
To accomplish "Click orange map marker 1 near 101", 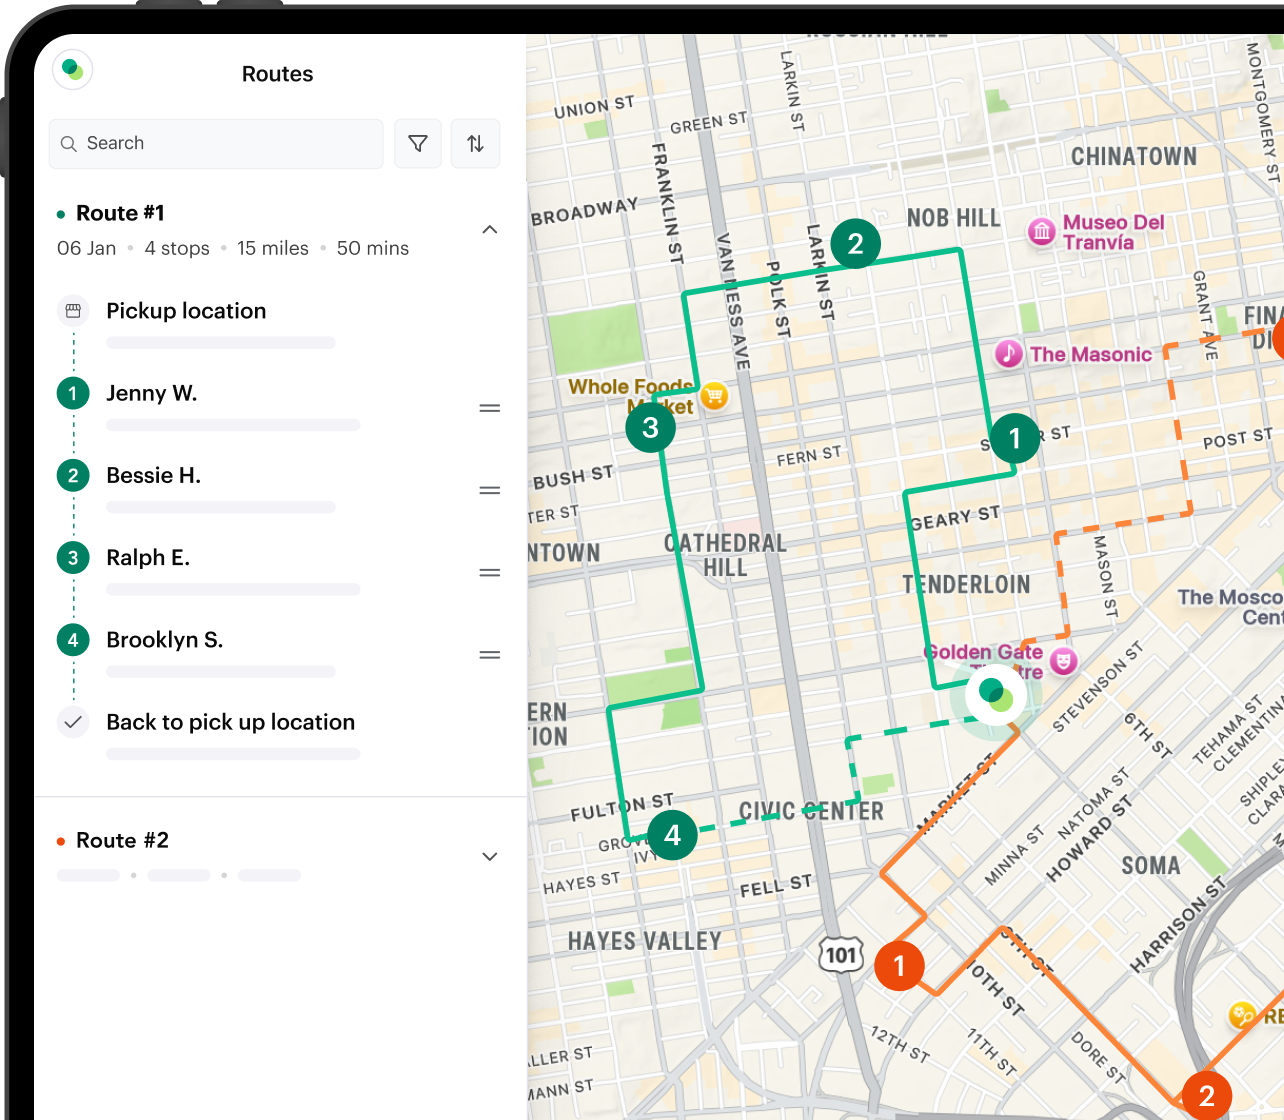I will 899,965.
